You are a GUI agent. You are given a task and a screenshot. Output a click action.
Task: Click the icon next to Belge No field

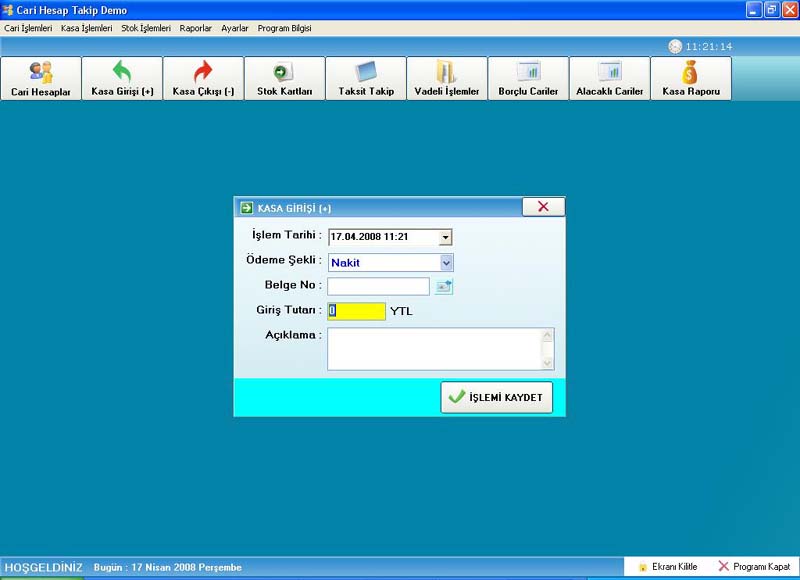444,287
